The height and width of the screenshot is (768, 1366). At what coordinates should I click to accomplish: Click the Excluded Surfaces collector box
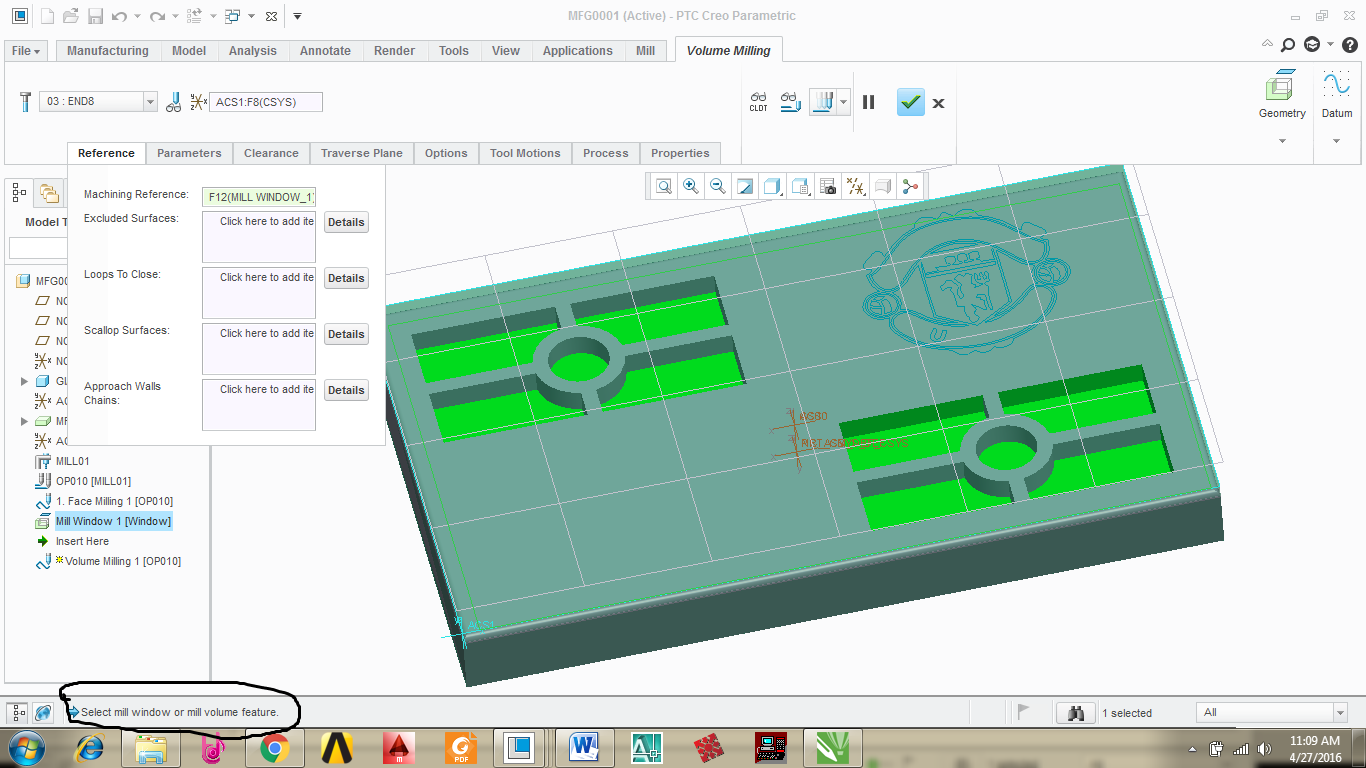(259, 237)
